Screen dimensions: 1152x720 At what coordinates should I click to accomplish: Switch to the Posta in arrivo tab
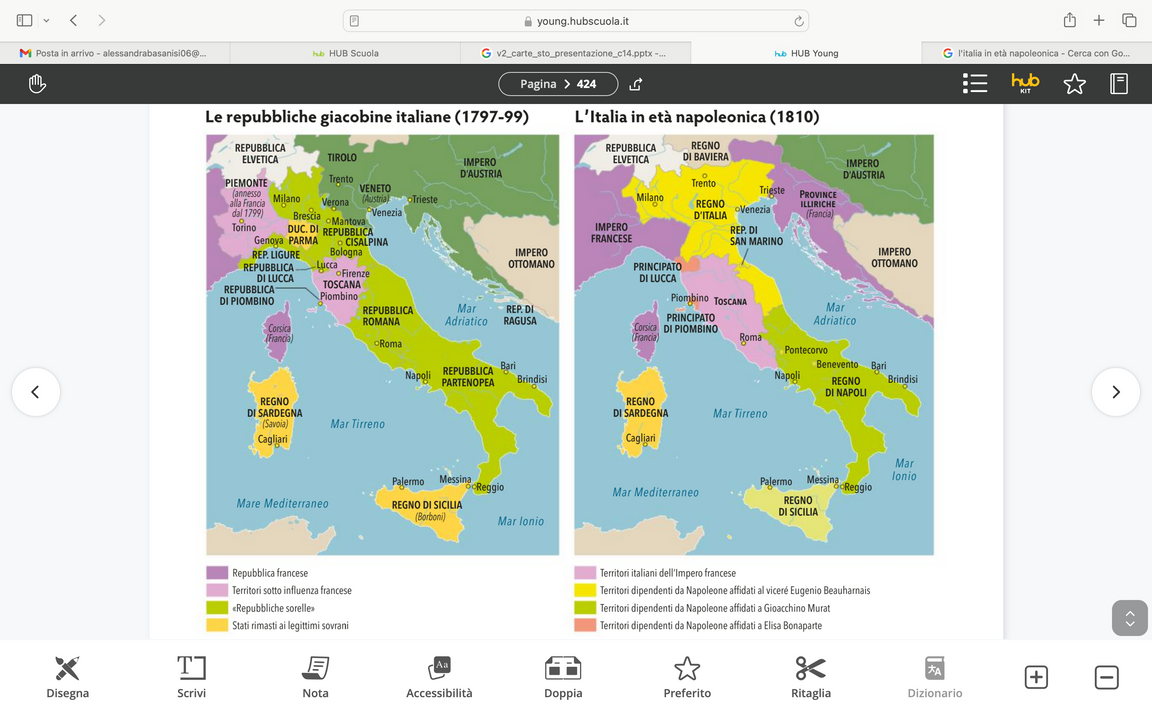pos(114,53)
